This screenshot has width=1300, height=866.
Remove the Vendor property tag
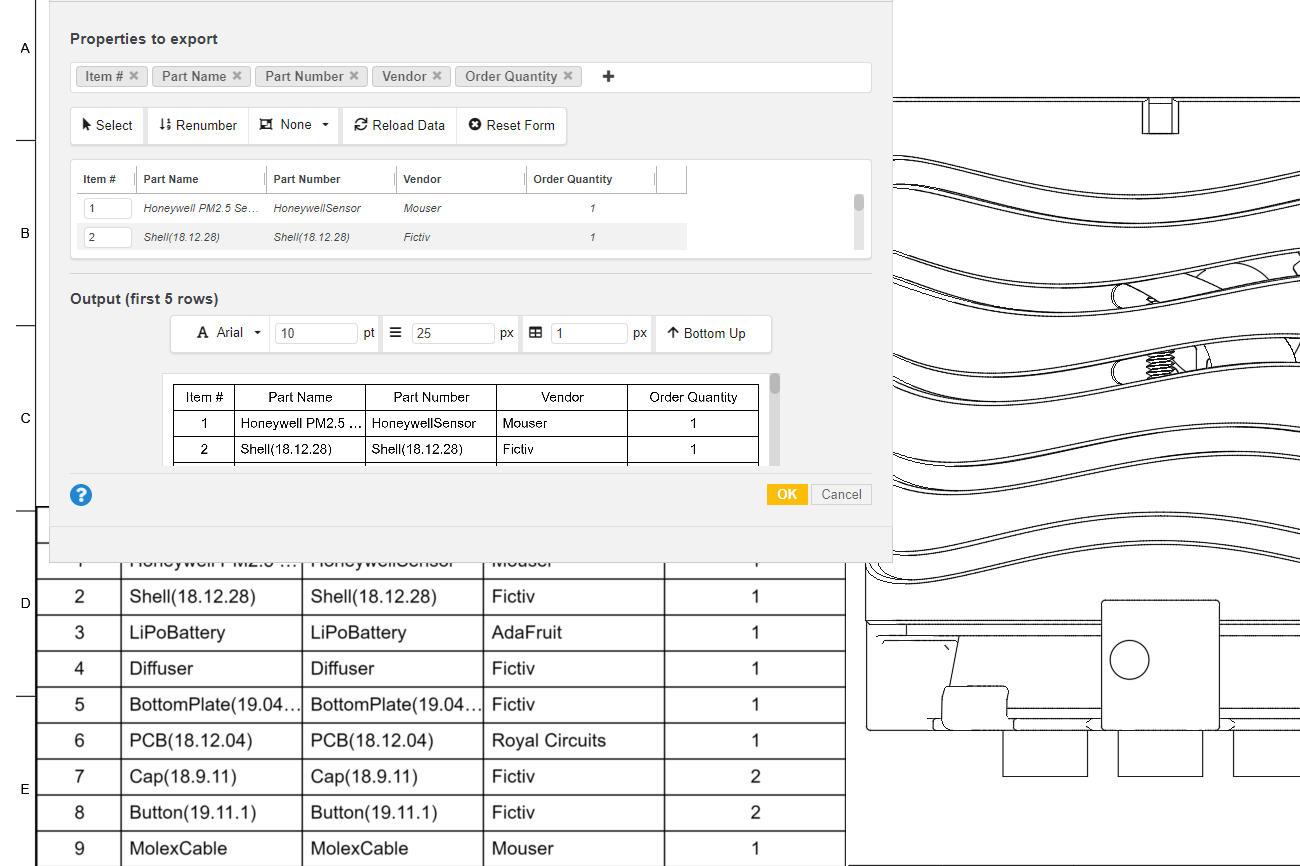(x=437, y=76)
